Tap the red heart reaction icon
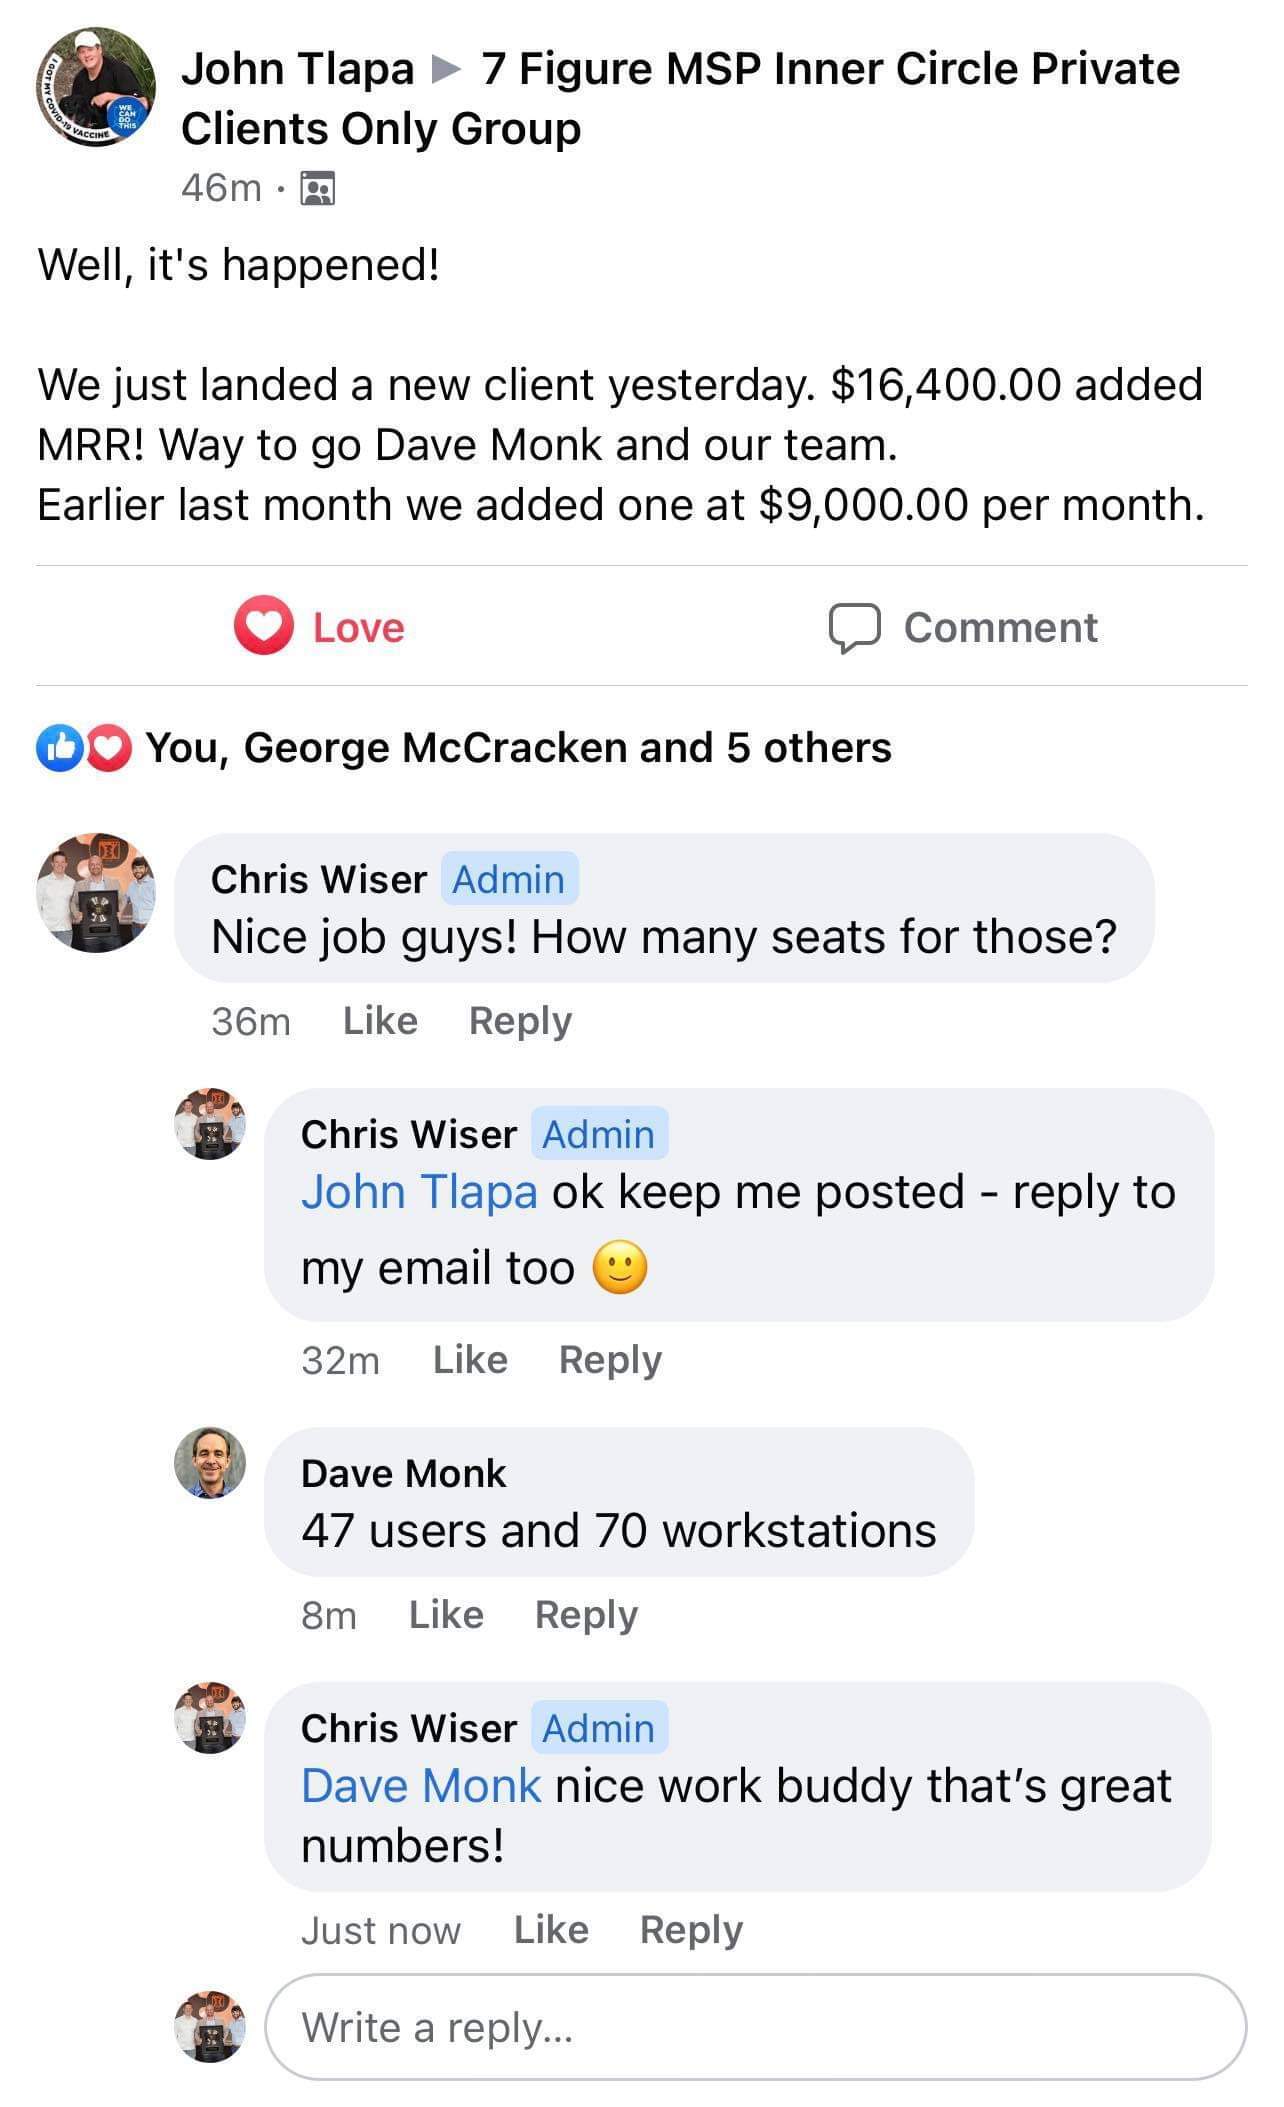 [110, 749]
